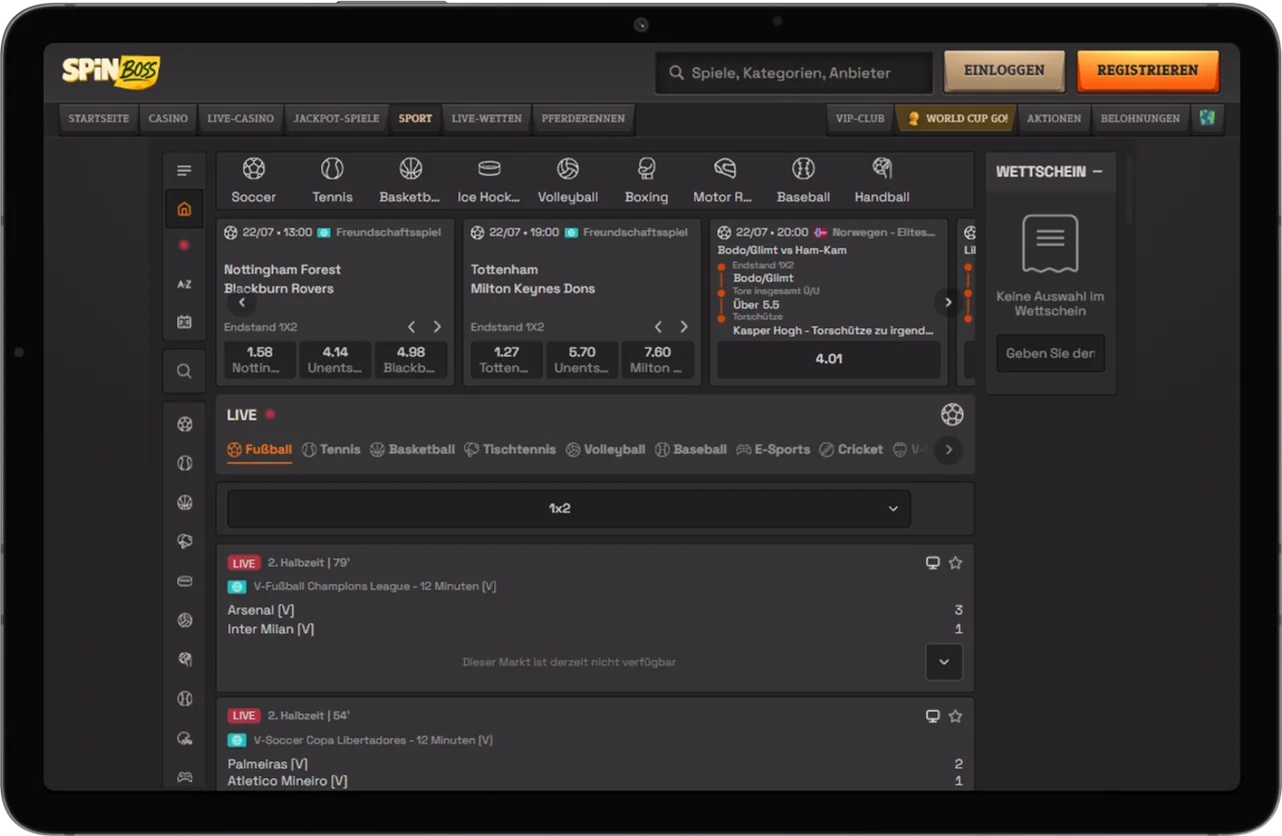The image size is (1282, 836).
Task: Favorite the Arsenal vs Inter Milan match
Action: click(x=955, y=563)
